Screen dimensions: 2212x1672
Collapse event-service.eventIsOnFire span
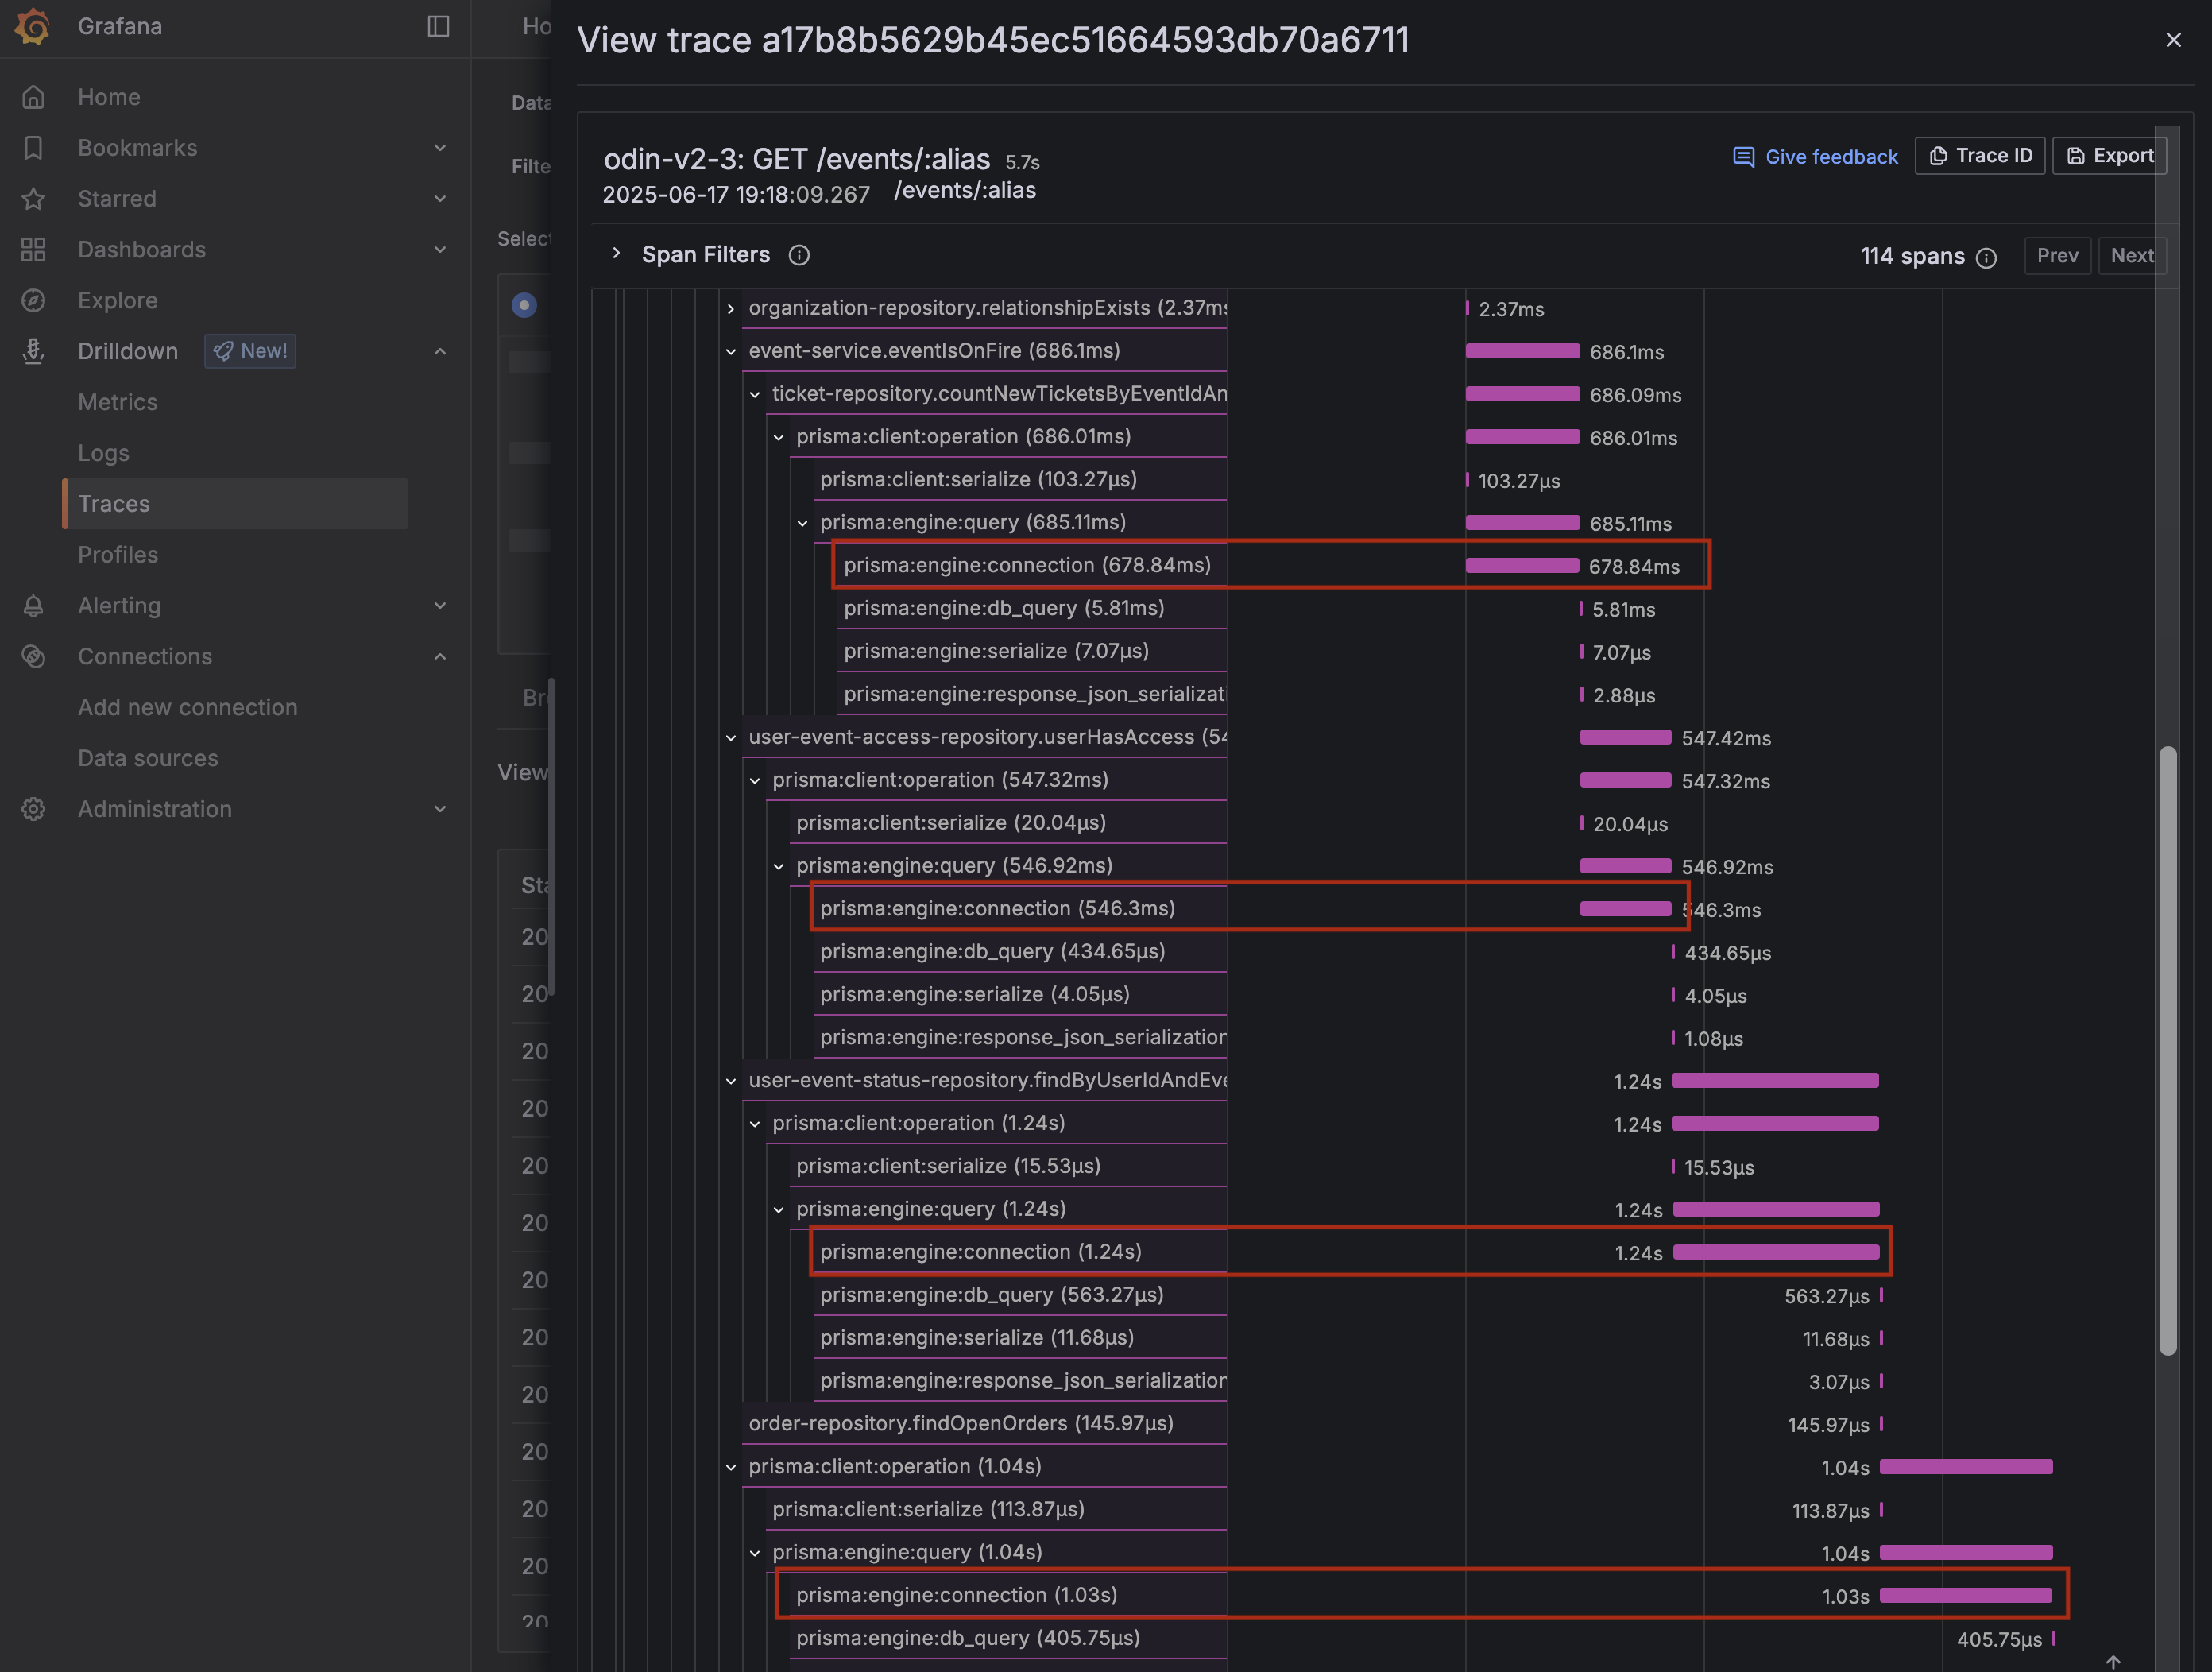click(731, 351)
